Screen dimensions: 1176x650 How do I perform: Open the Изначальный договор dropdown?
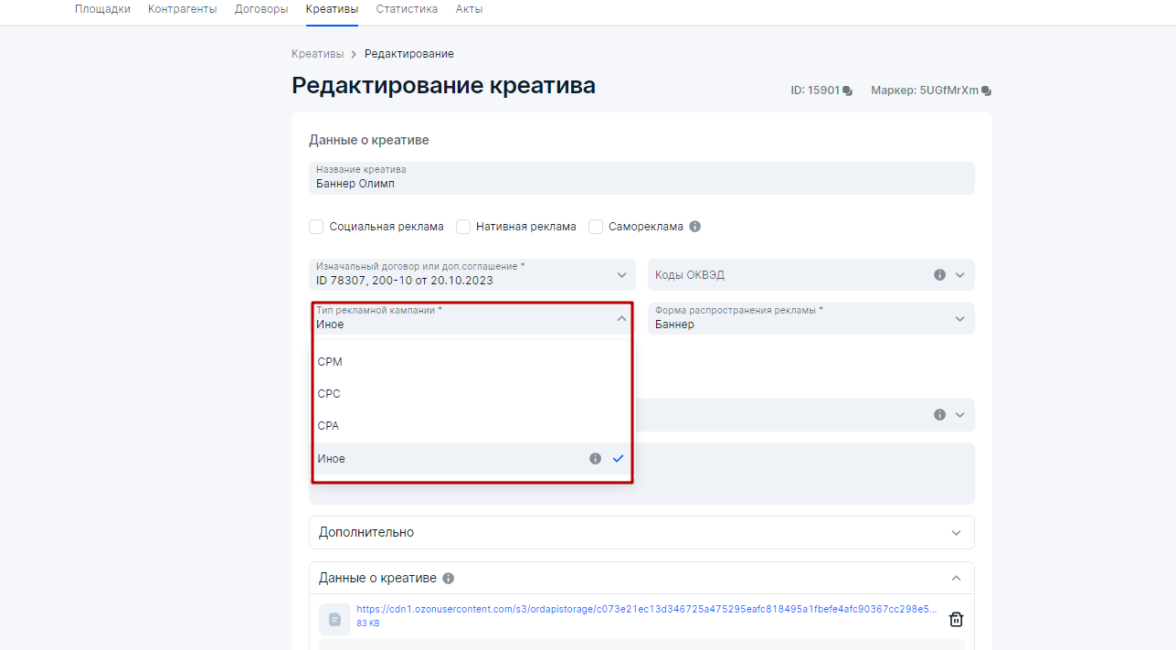click(x=472, y=275)
